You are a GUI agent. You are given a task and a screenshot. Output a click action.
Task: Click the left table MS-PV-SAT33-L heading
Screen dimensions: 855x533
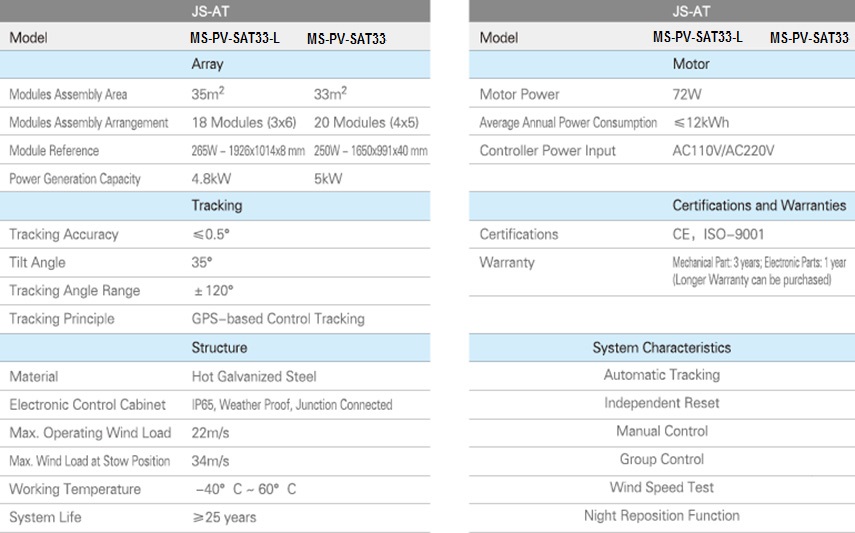(x=235, y=38)
